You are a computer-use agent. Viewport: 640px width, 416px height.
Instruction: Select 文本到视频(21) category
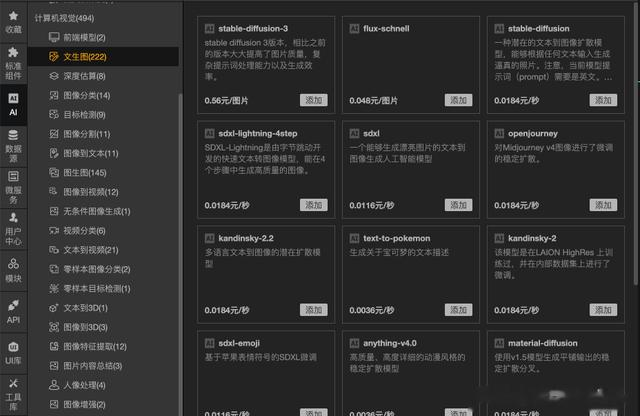pyautogui.click(x=91, y=250)
